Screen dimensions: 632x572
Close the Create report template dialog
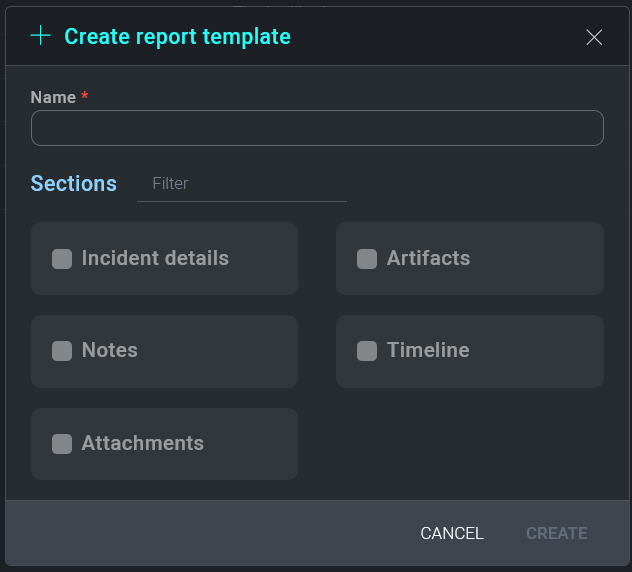[x=594, y=37]
